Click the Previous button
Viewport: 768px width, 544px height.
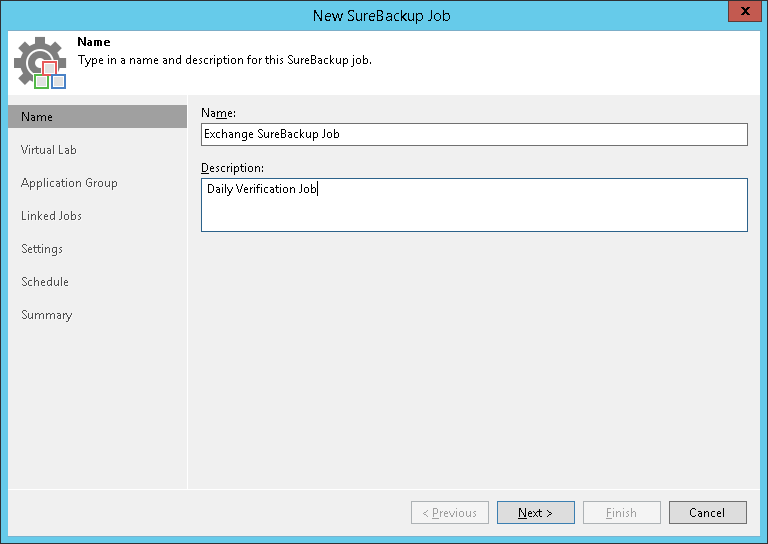450,513
